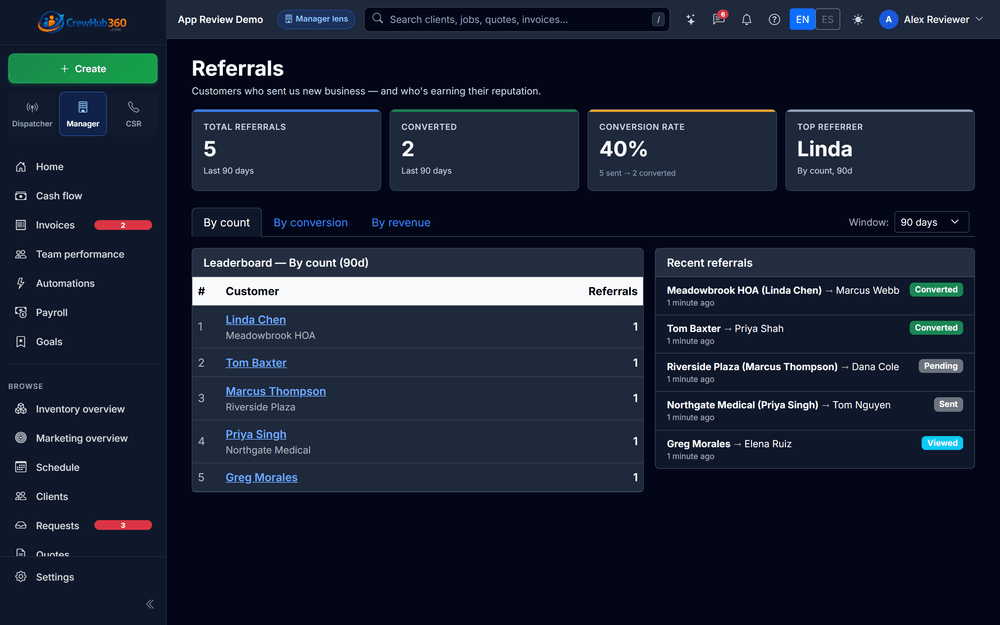This screenshot has width=1000, height=625.
Task: Switch language to EN
Action: tap(802, 19)
